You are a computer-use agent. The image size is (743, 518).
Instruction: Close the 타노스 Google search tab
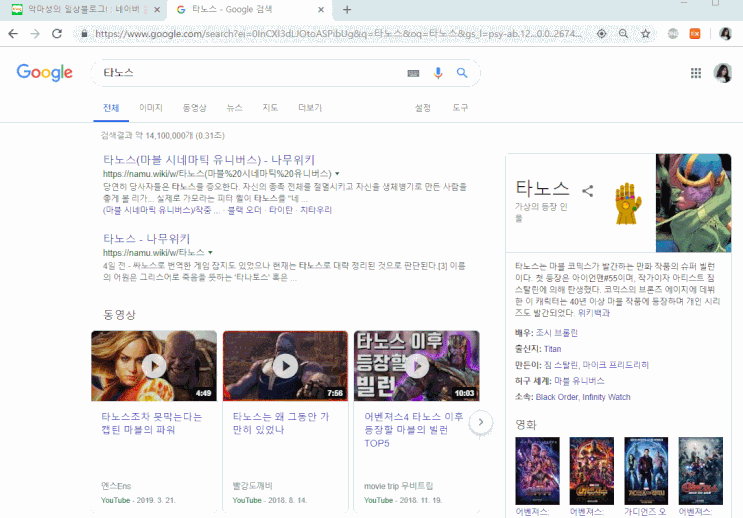(x=321, y=9)
